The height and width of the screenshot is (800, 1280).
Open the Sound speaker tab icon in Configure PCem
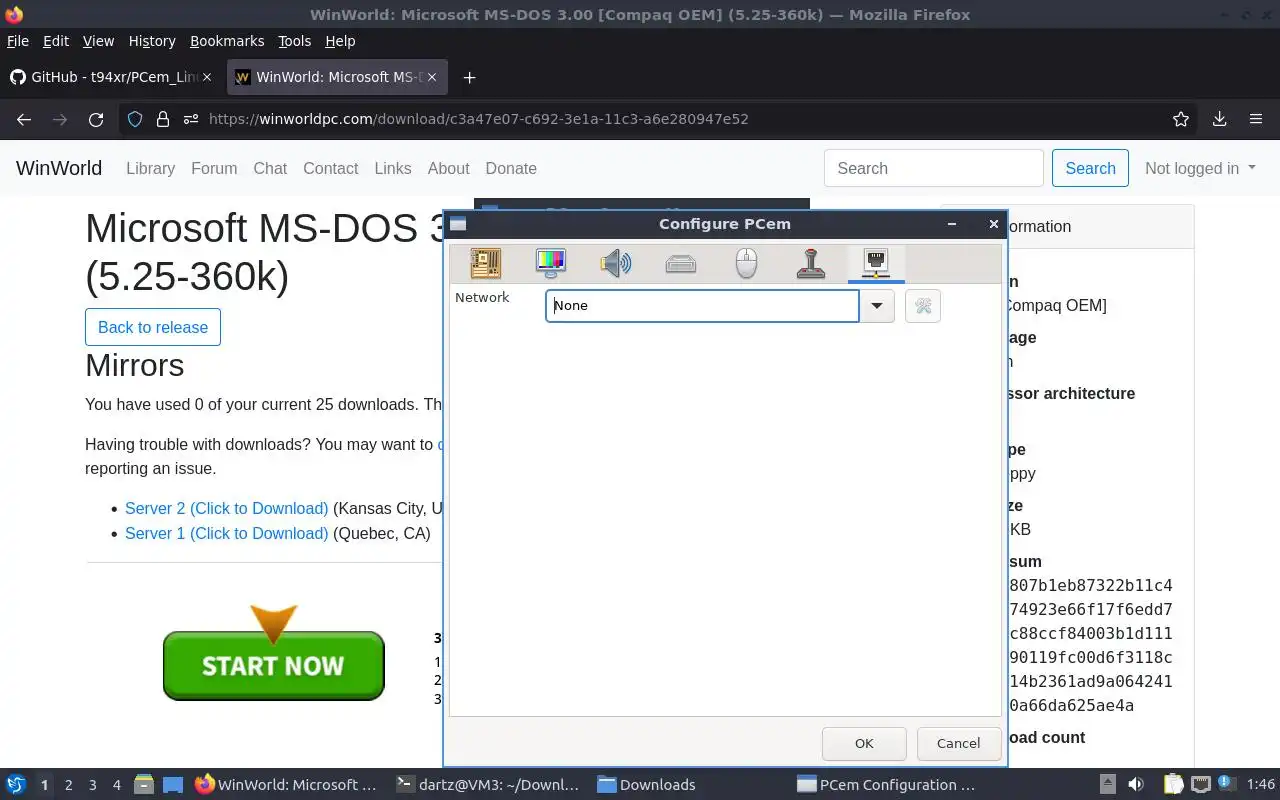click(x=616, y=263)
